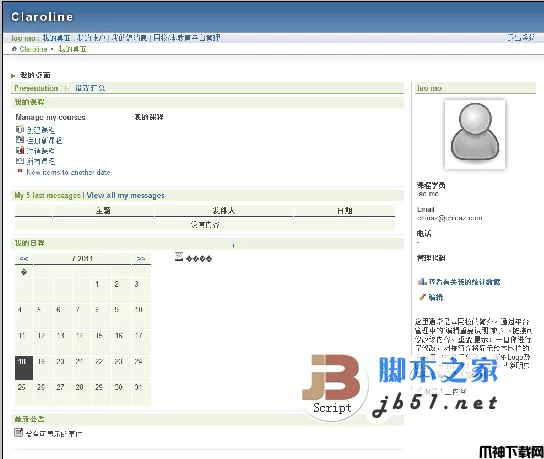Image resolution: width=544 pixels, height=459 pixels.
Task: Click the agenda icon beside the diamond symbols
Action: coord(179,257)
